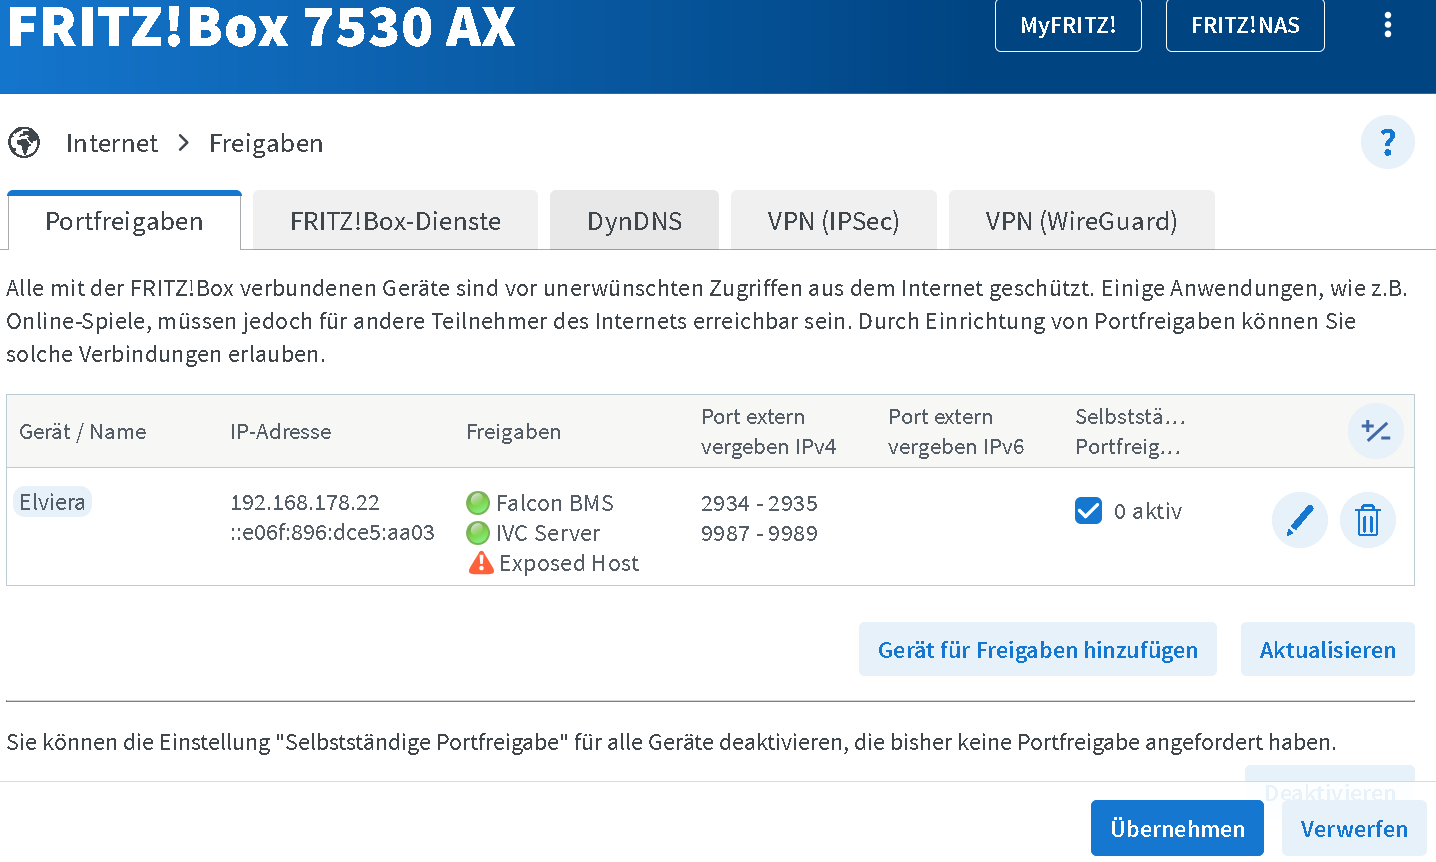Open the VPN (IPSec) tab
The width and height of the screenshot is (1436, 862).
click(833, 221)
